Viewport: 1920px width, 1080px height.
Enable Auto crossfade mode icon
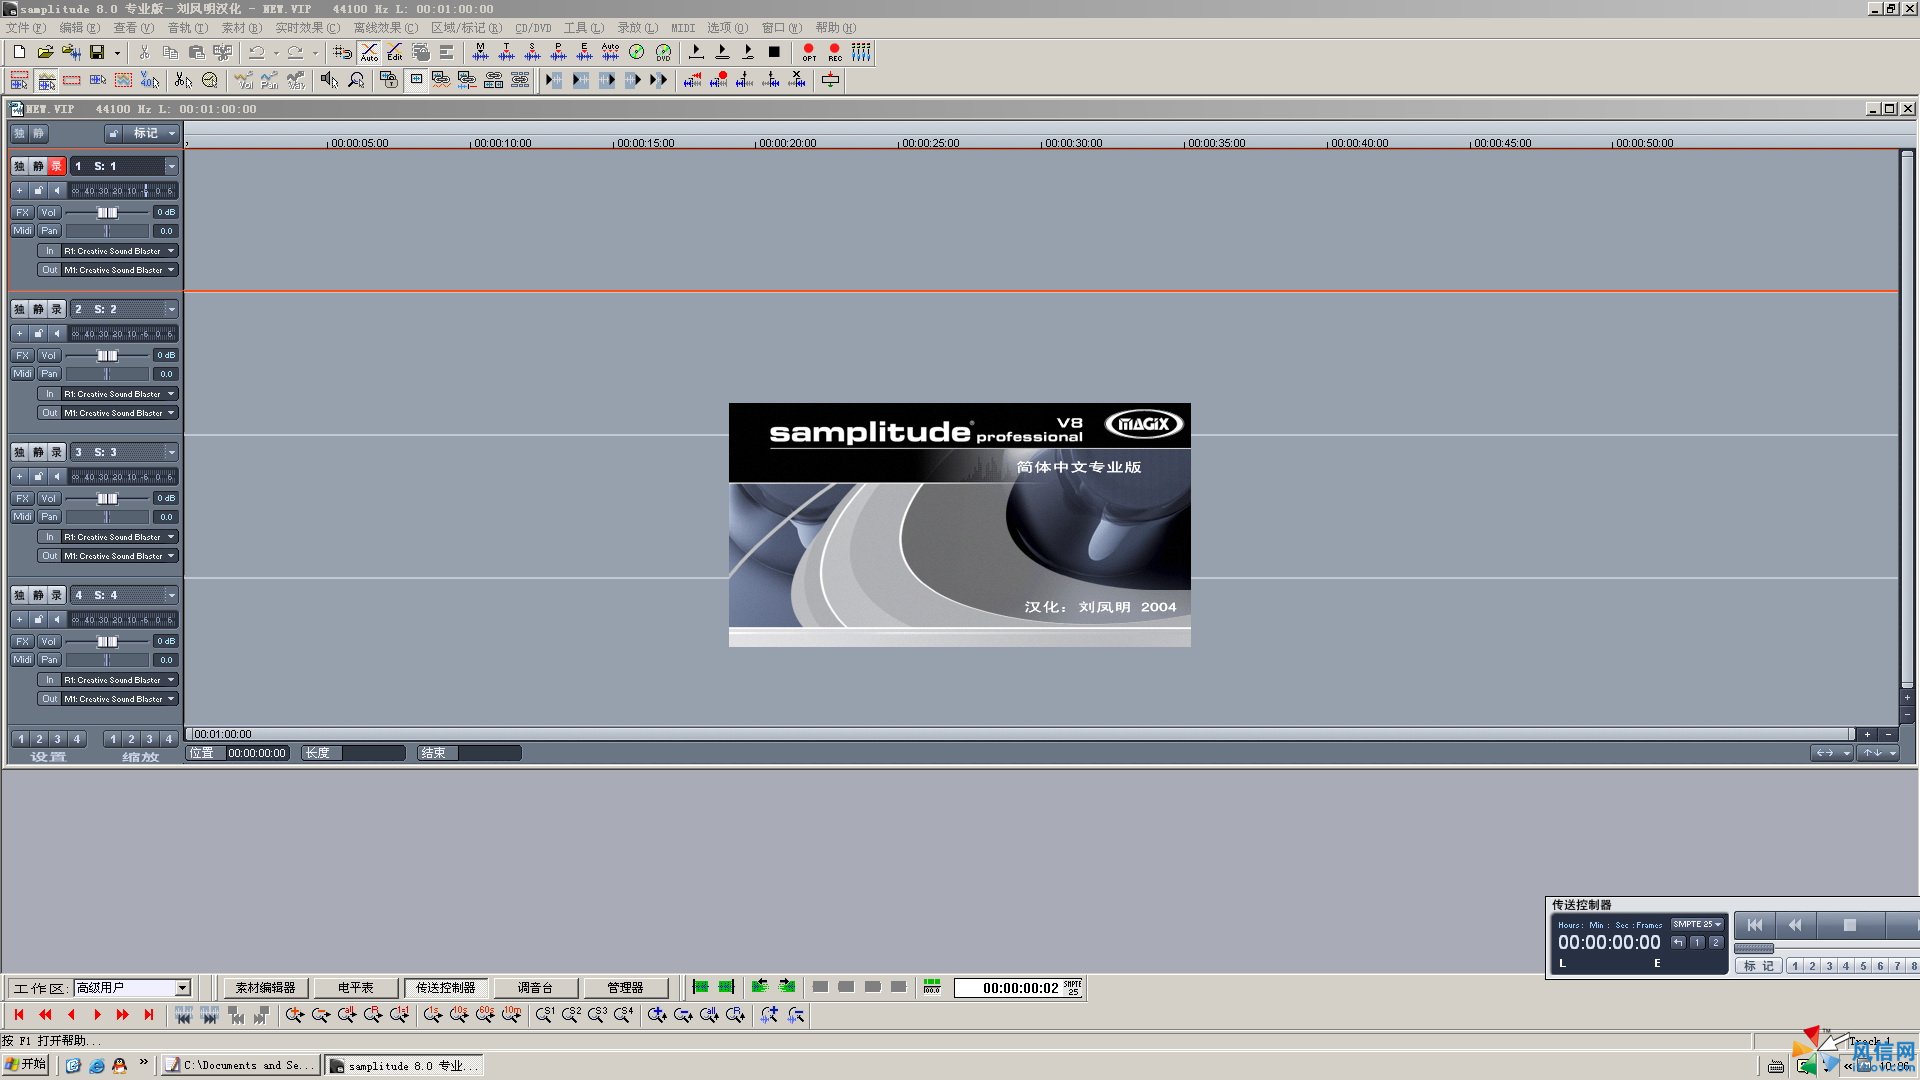tap(370, 52)
